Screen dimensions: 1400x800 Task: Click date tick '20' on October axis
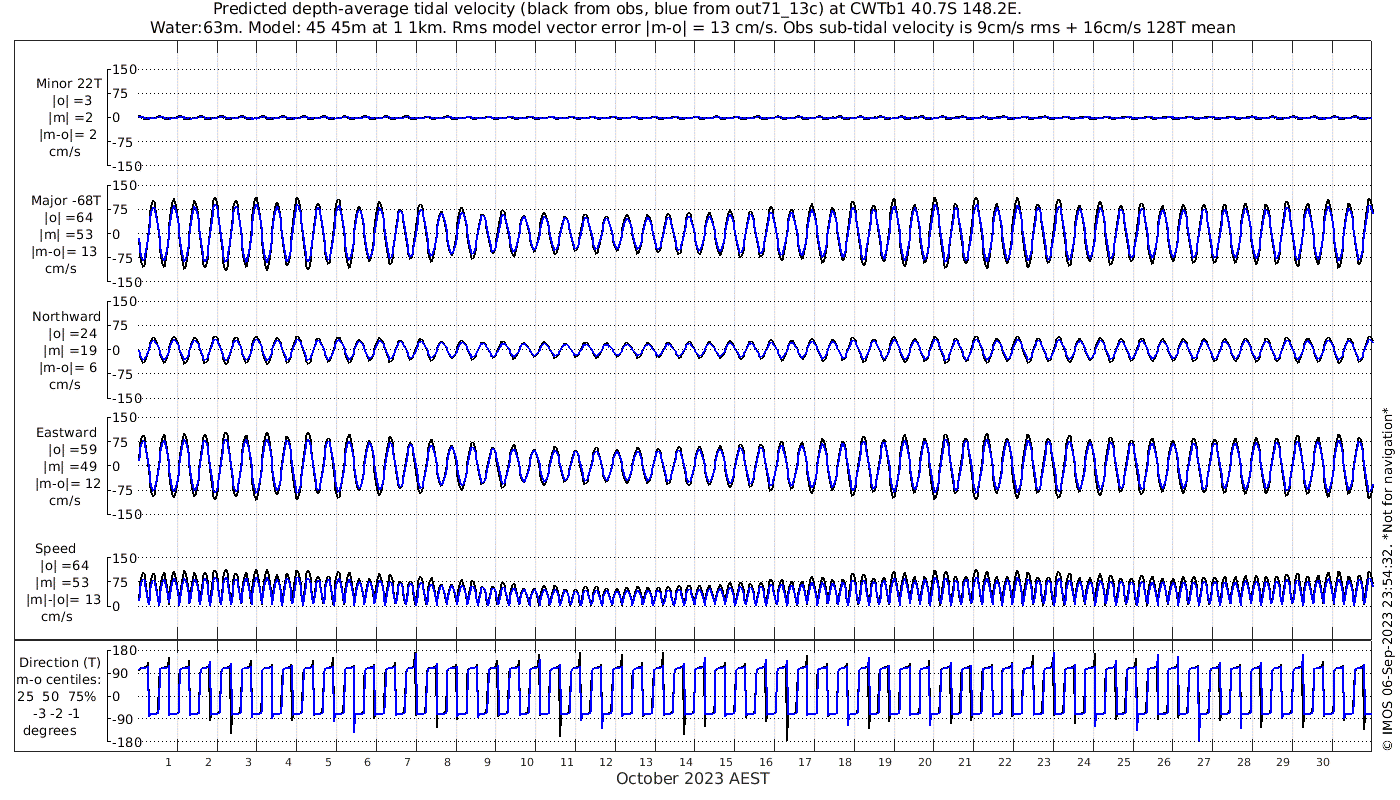pyautogui.click(x=925, y=762)
